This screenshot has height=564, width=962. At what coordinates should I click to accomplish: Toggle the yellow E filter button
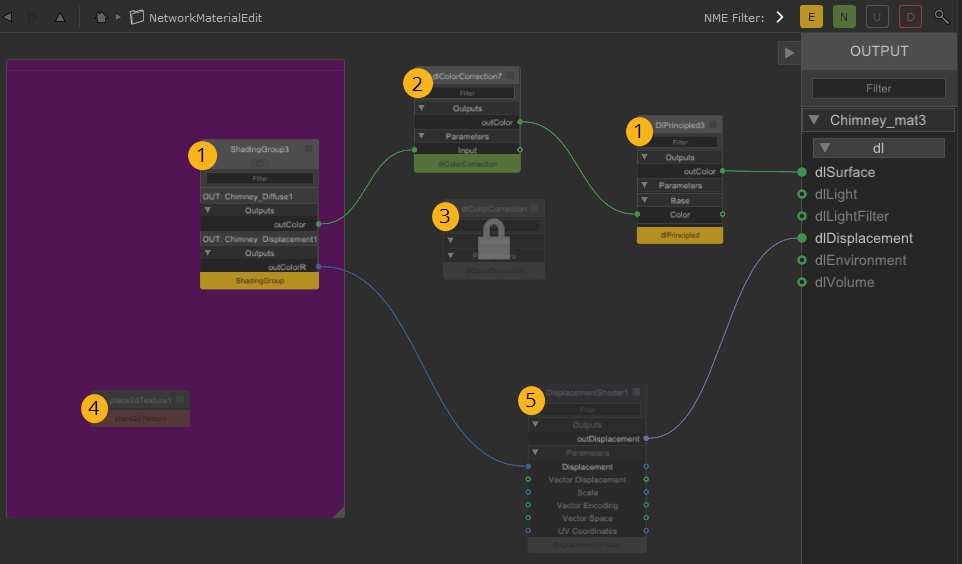pyautogui.click(x=811, y=17)
